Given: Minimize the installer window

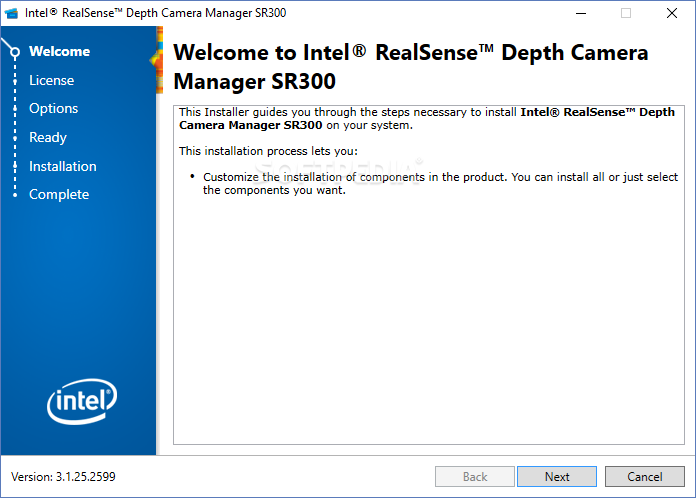Looking at the screenshot, I should pyautogui.click(x=581, y=13).
